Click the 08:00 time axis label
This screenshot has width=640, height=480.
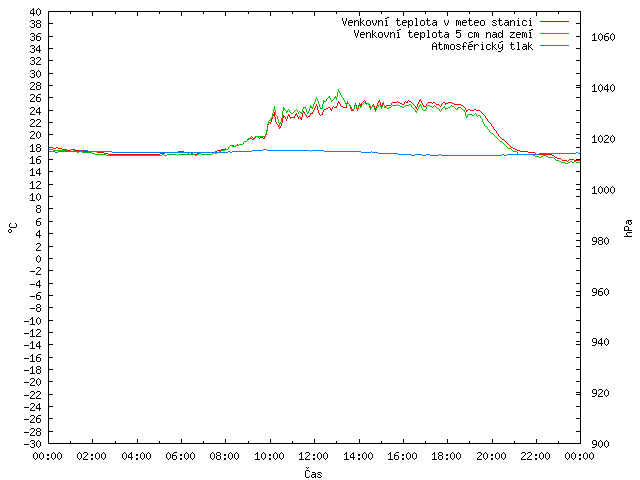tap(225, 456)
